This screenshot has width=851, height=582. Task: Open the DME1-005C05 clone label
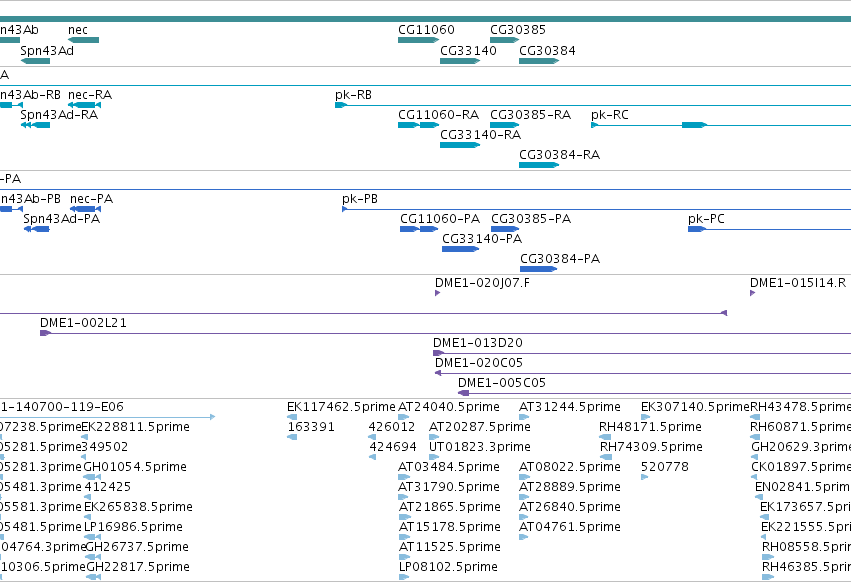502,383
